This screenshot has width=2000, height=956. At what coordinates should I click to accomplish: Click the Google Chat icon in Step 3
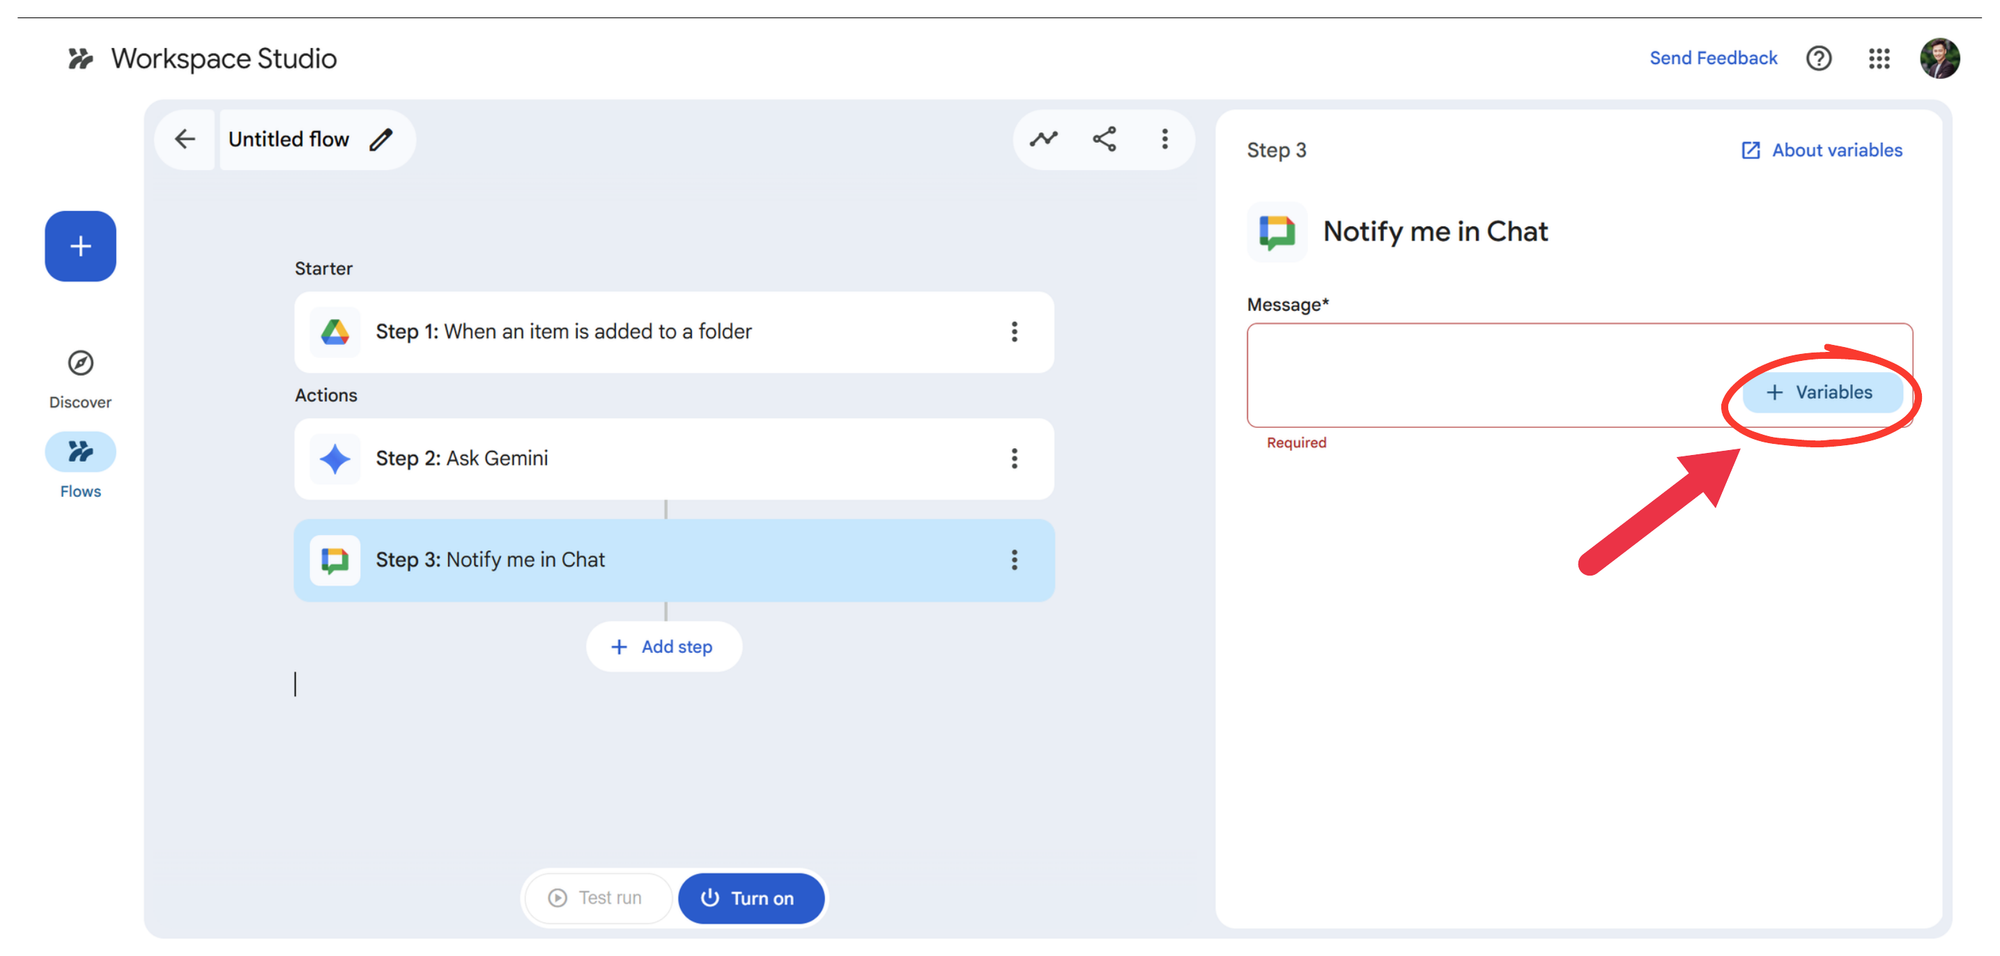click(x=335, y=560)
